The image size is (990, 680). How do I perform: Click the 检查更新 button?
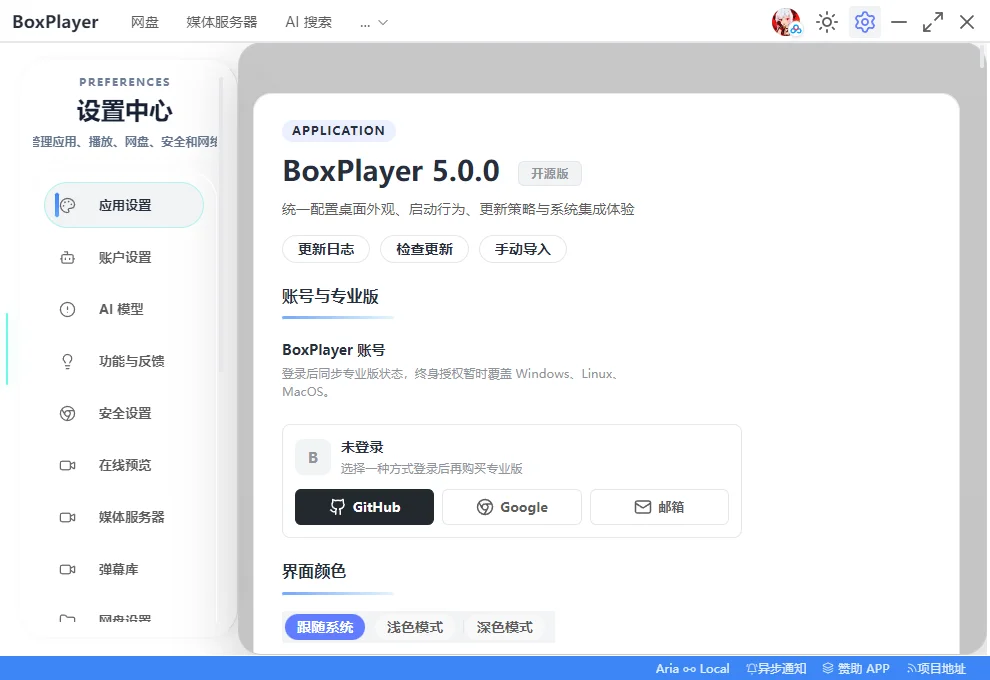(424, 249)
